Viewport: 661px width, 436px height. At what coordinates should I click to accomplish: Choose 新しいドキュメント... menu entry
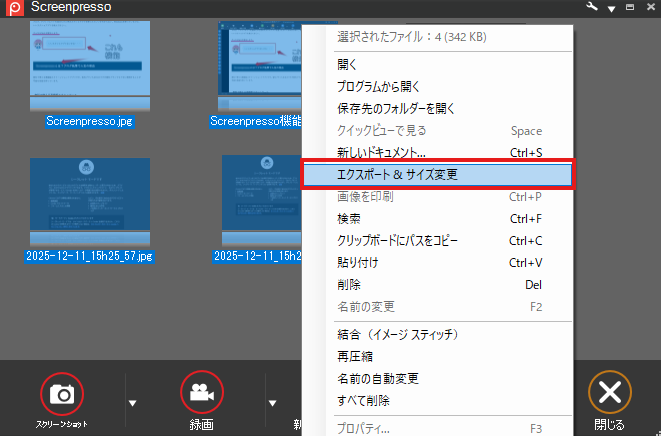tap(381, 152)
